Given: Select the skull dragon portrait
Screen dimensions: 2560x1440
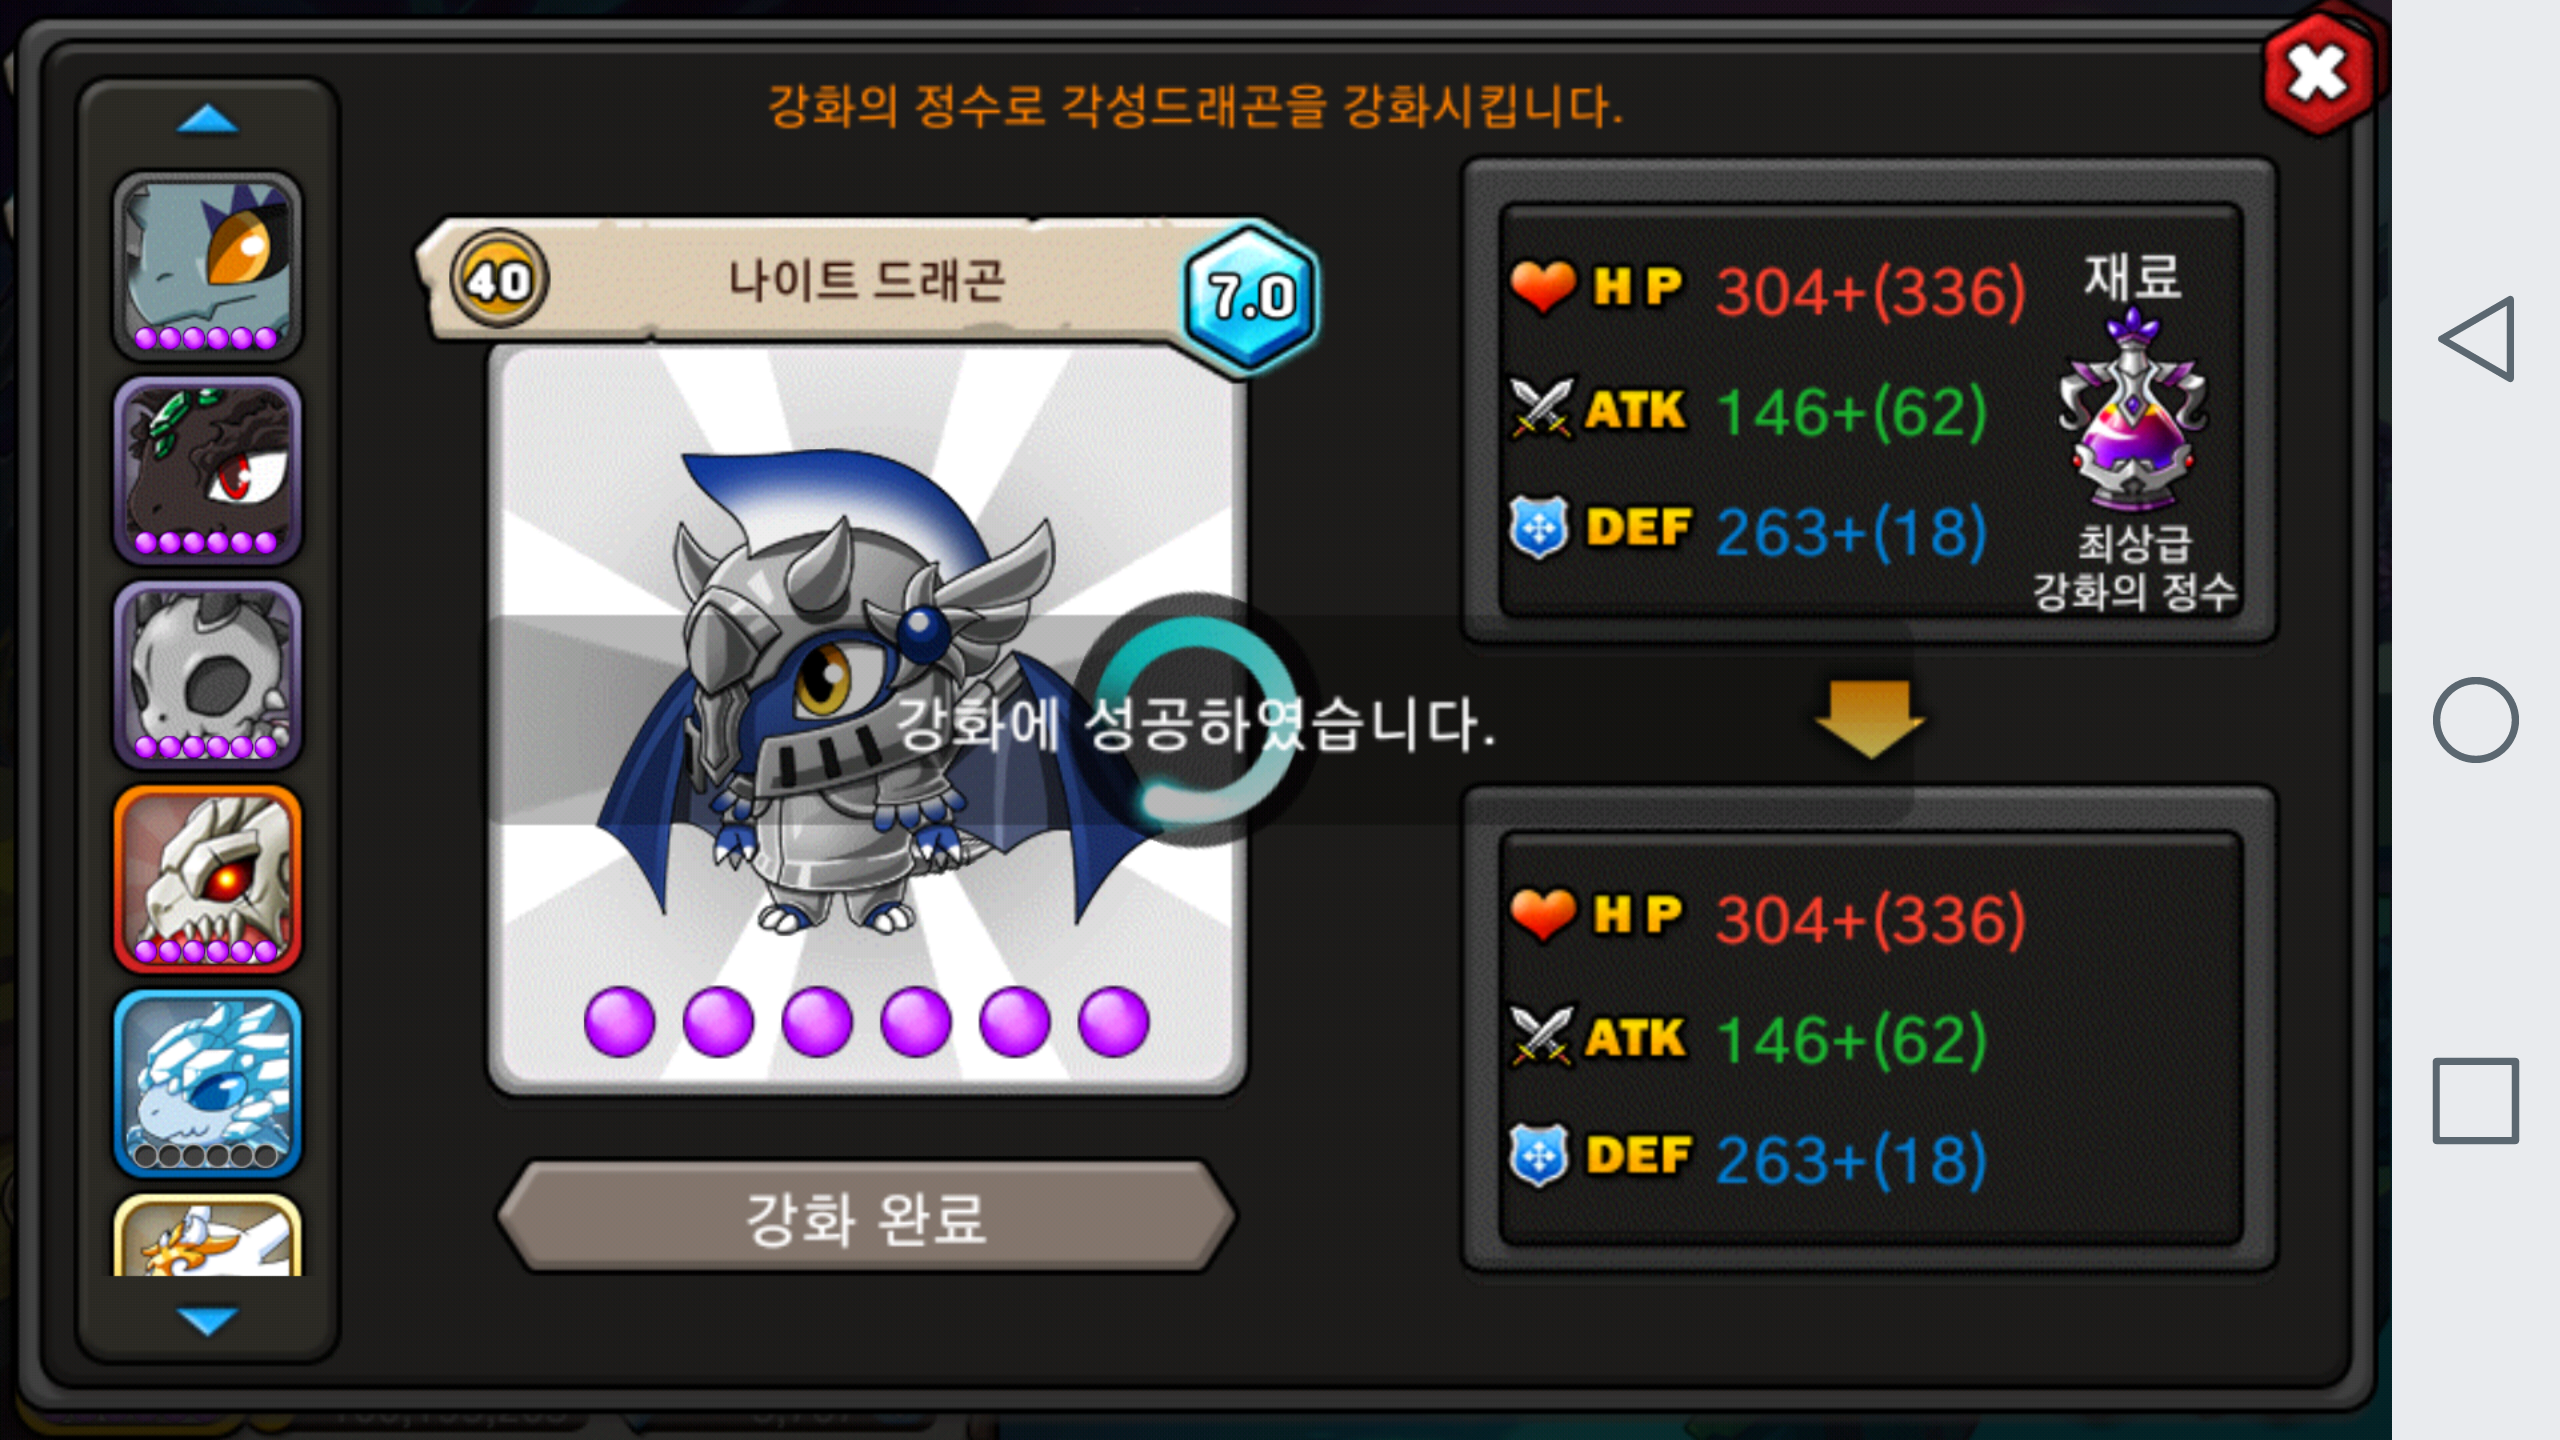Looking at the screenshot, I should [x=208, y=675].
